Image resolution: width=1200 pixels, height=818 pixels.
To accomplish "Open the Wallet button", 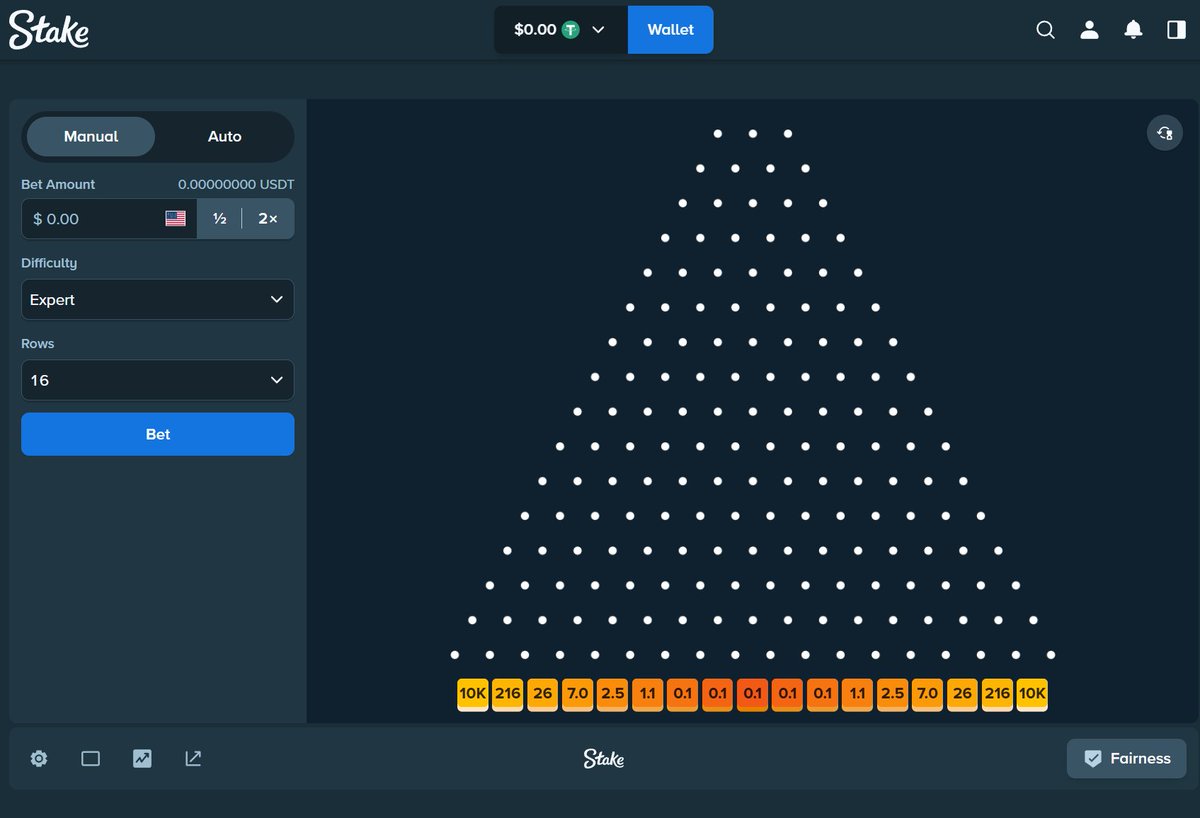I will (671, 30).
